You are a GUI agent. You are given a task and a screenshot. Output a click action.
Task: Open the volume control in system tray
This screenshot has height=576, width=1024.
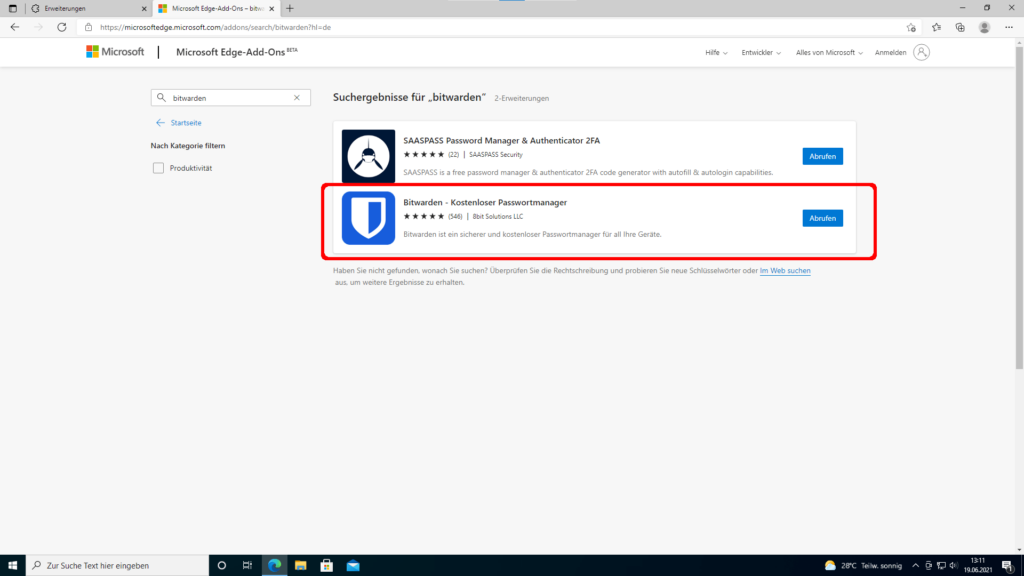coord(953,566)
